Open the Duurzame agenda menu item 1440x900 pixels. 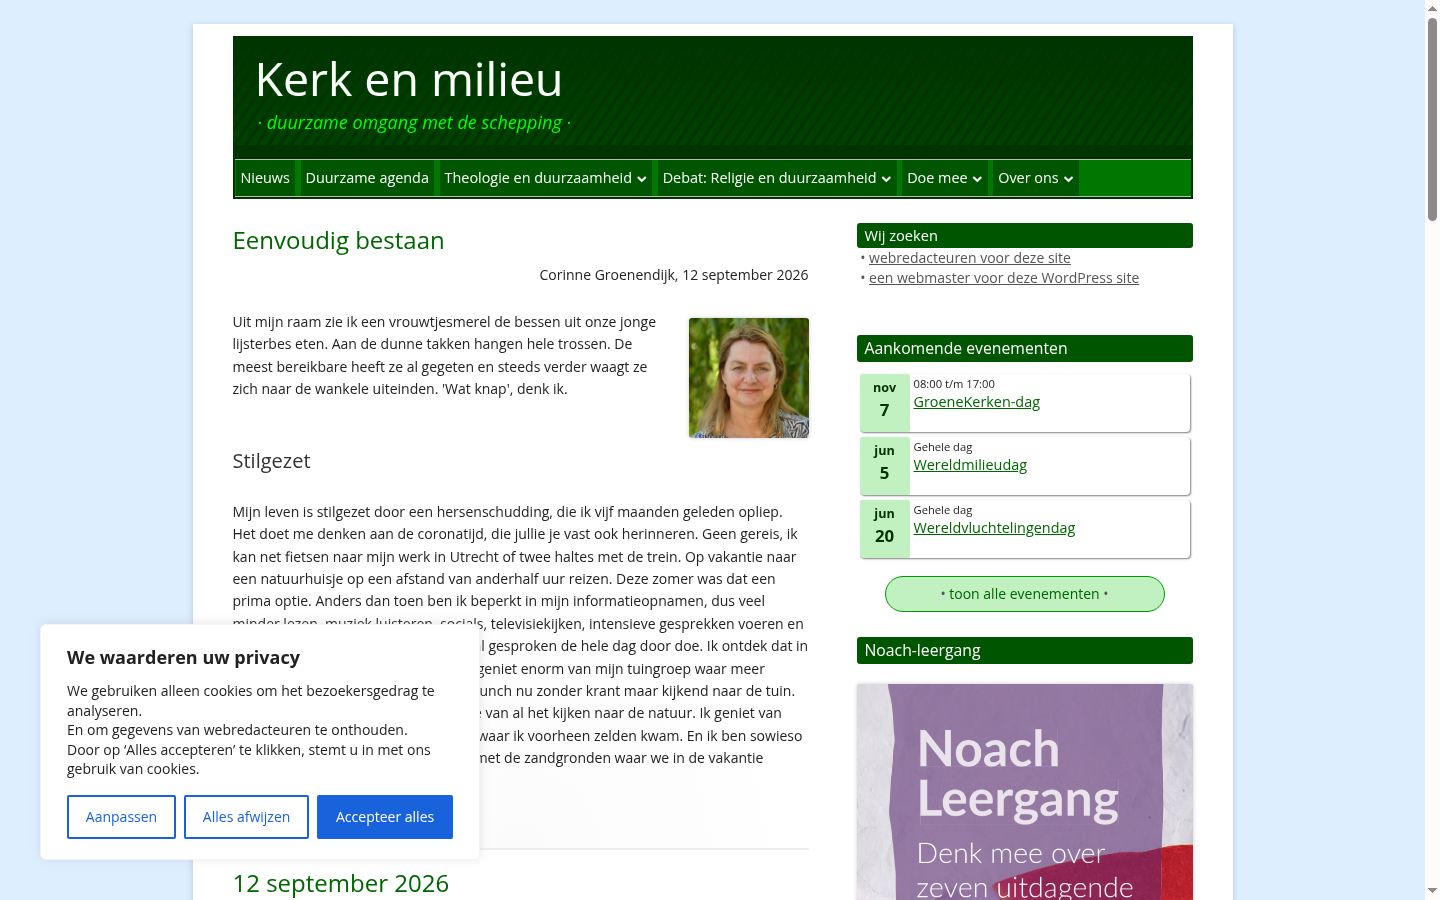(x=367, y=178)
